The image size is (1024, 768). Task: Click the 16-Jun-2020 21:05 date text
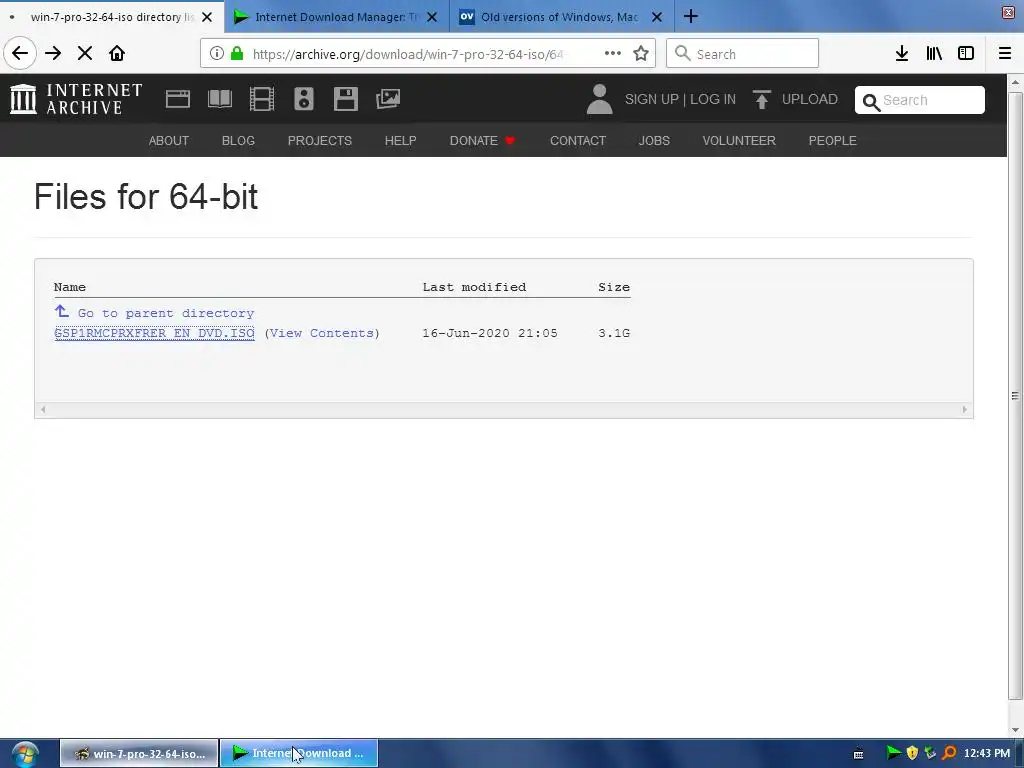pyautogui.click(x=490, y=333)
